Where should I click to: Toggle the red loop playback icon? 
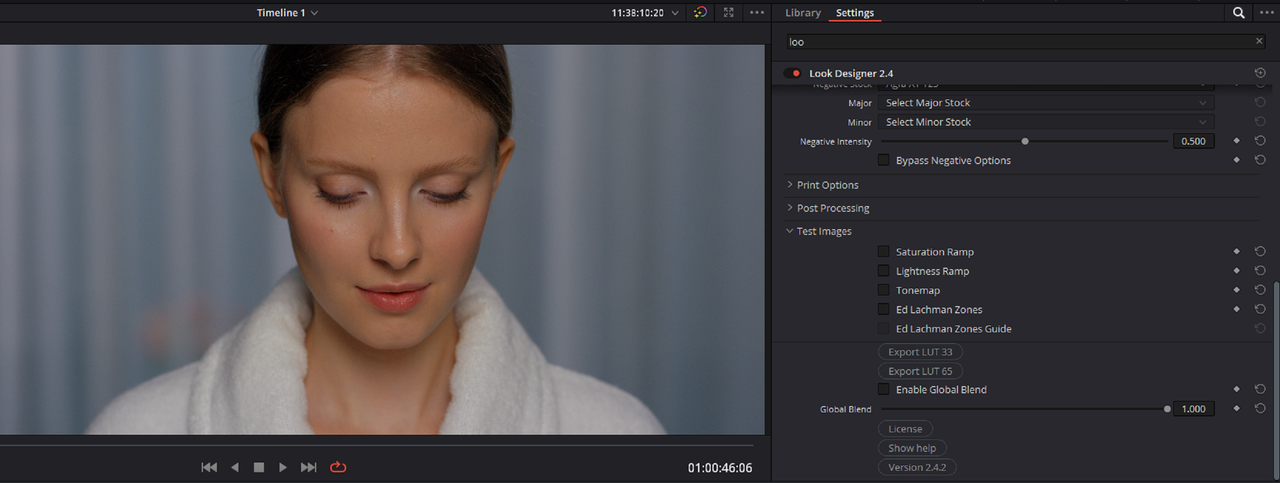[x=338, y=467]
